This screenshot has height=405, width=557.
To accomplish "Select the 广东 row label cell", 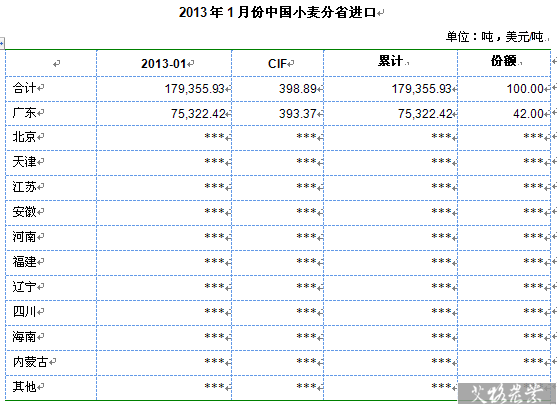I will 51,113.
